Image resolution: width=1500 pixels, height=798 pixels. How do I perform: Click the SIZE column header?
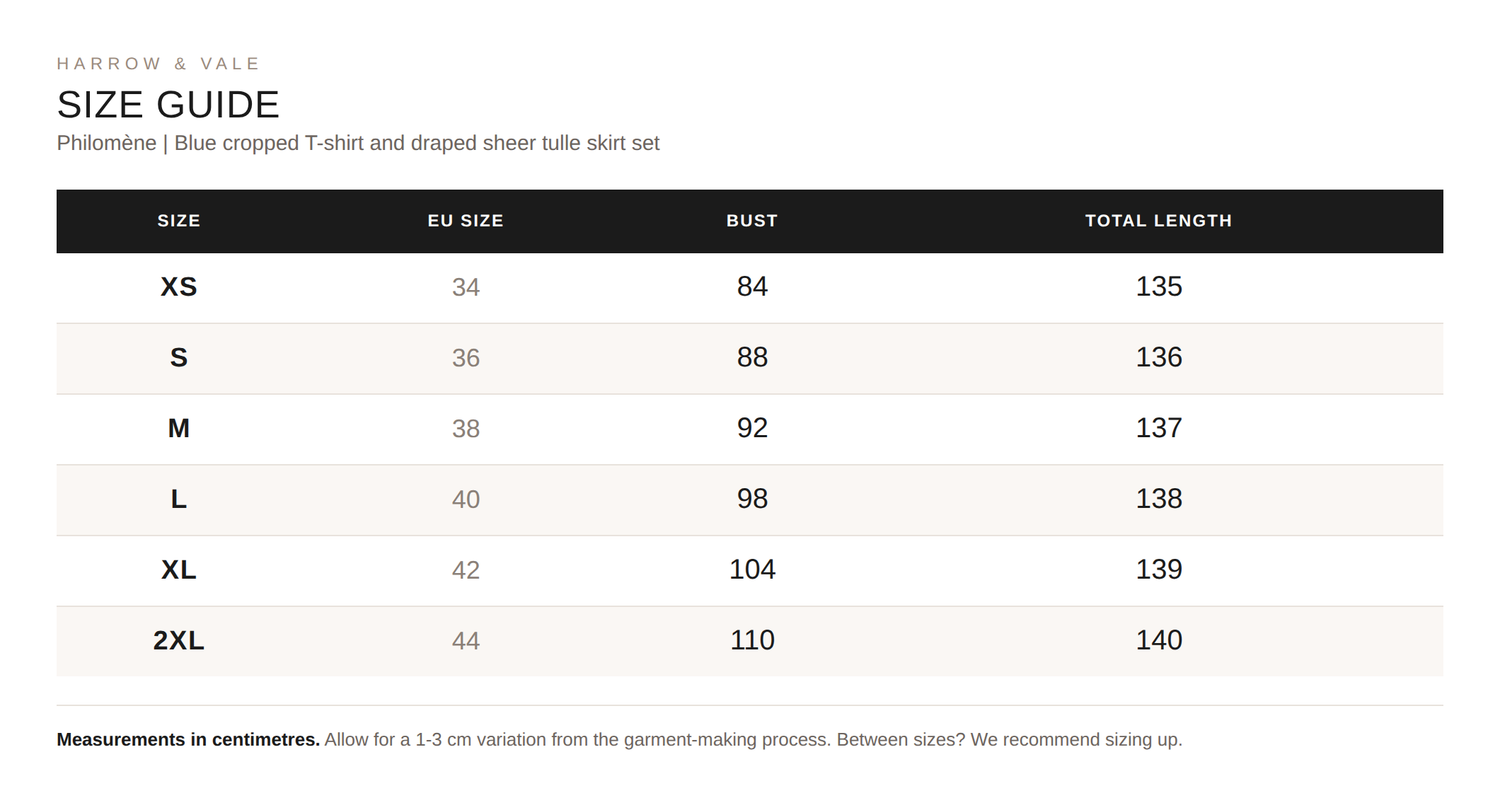point(179,221)
